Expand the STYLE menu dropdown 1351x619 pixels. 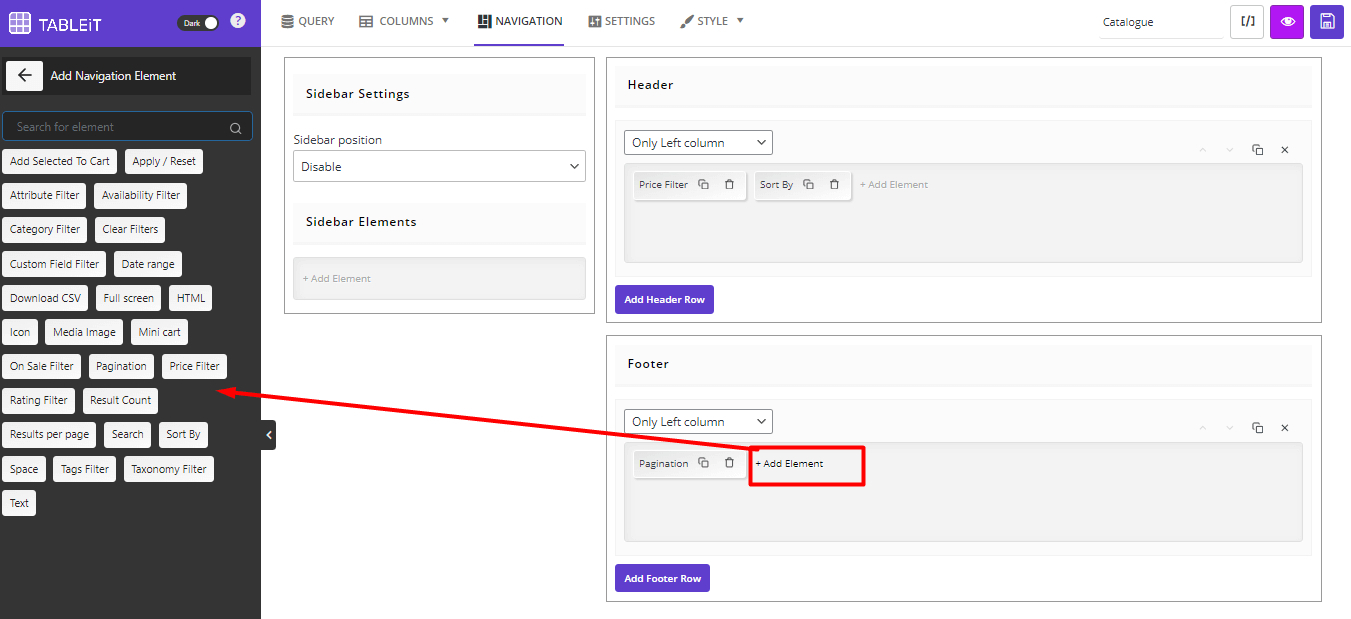[712, 21]
